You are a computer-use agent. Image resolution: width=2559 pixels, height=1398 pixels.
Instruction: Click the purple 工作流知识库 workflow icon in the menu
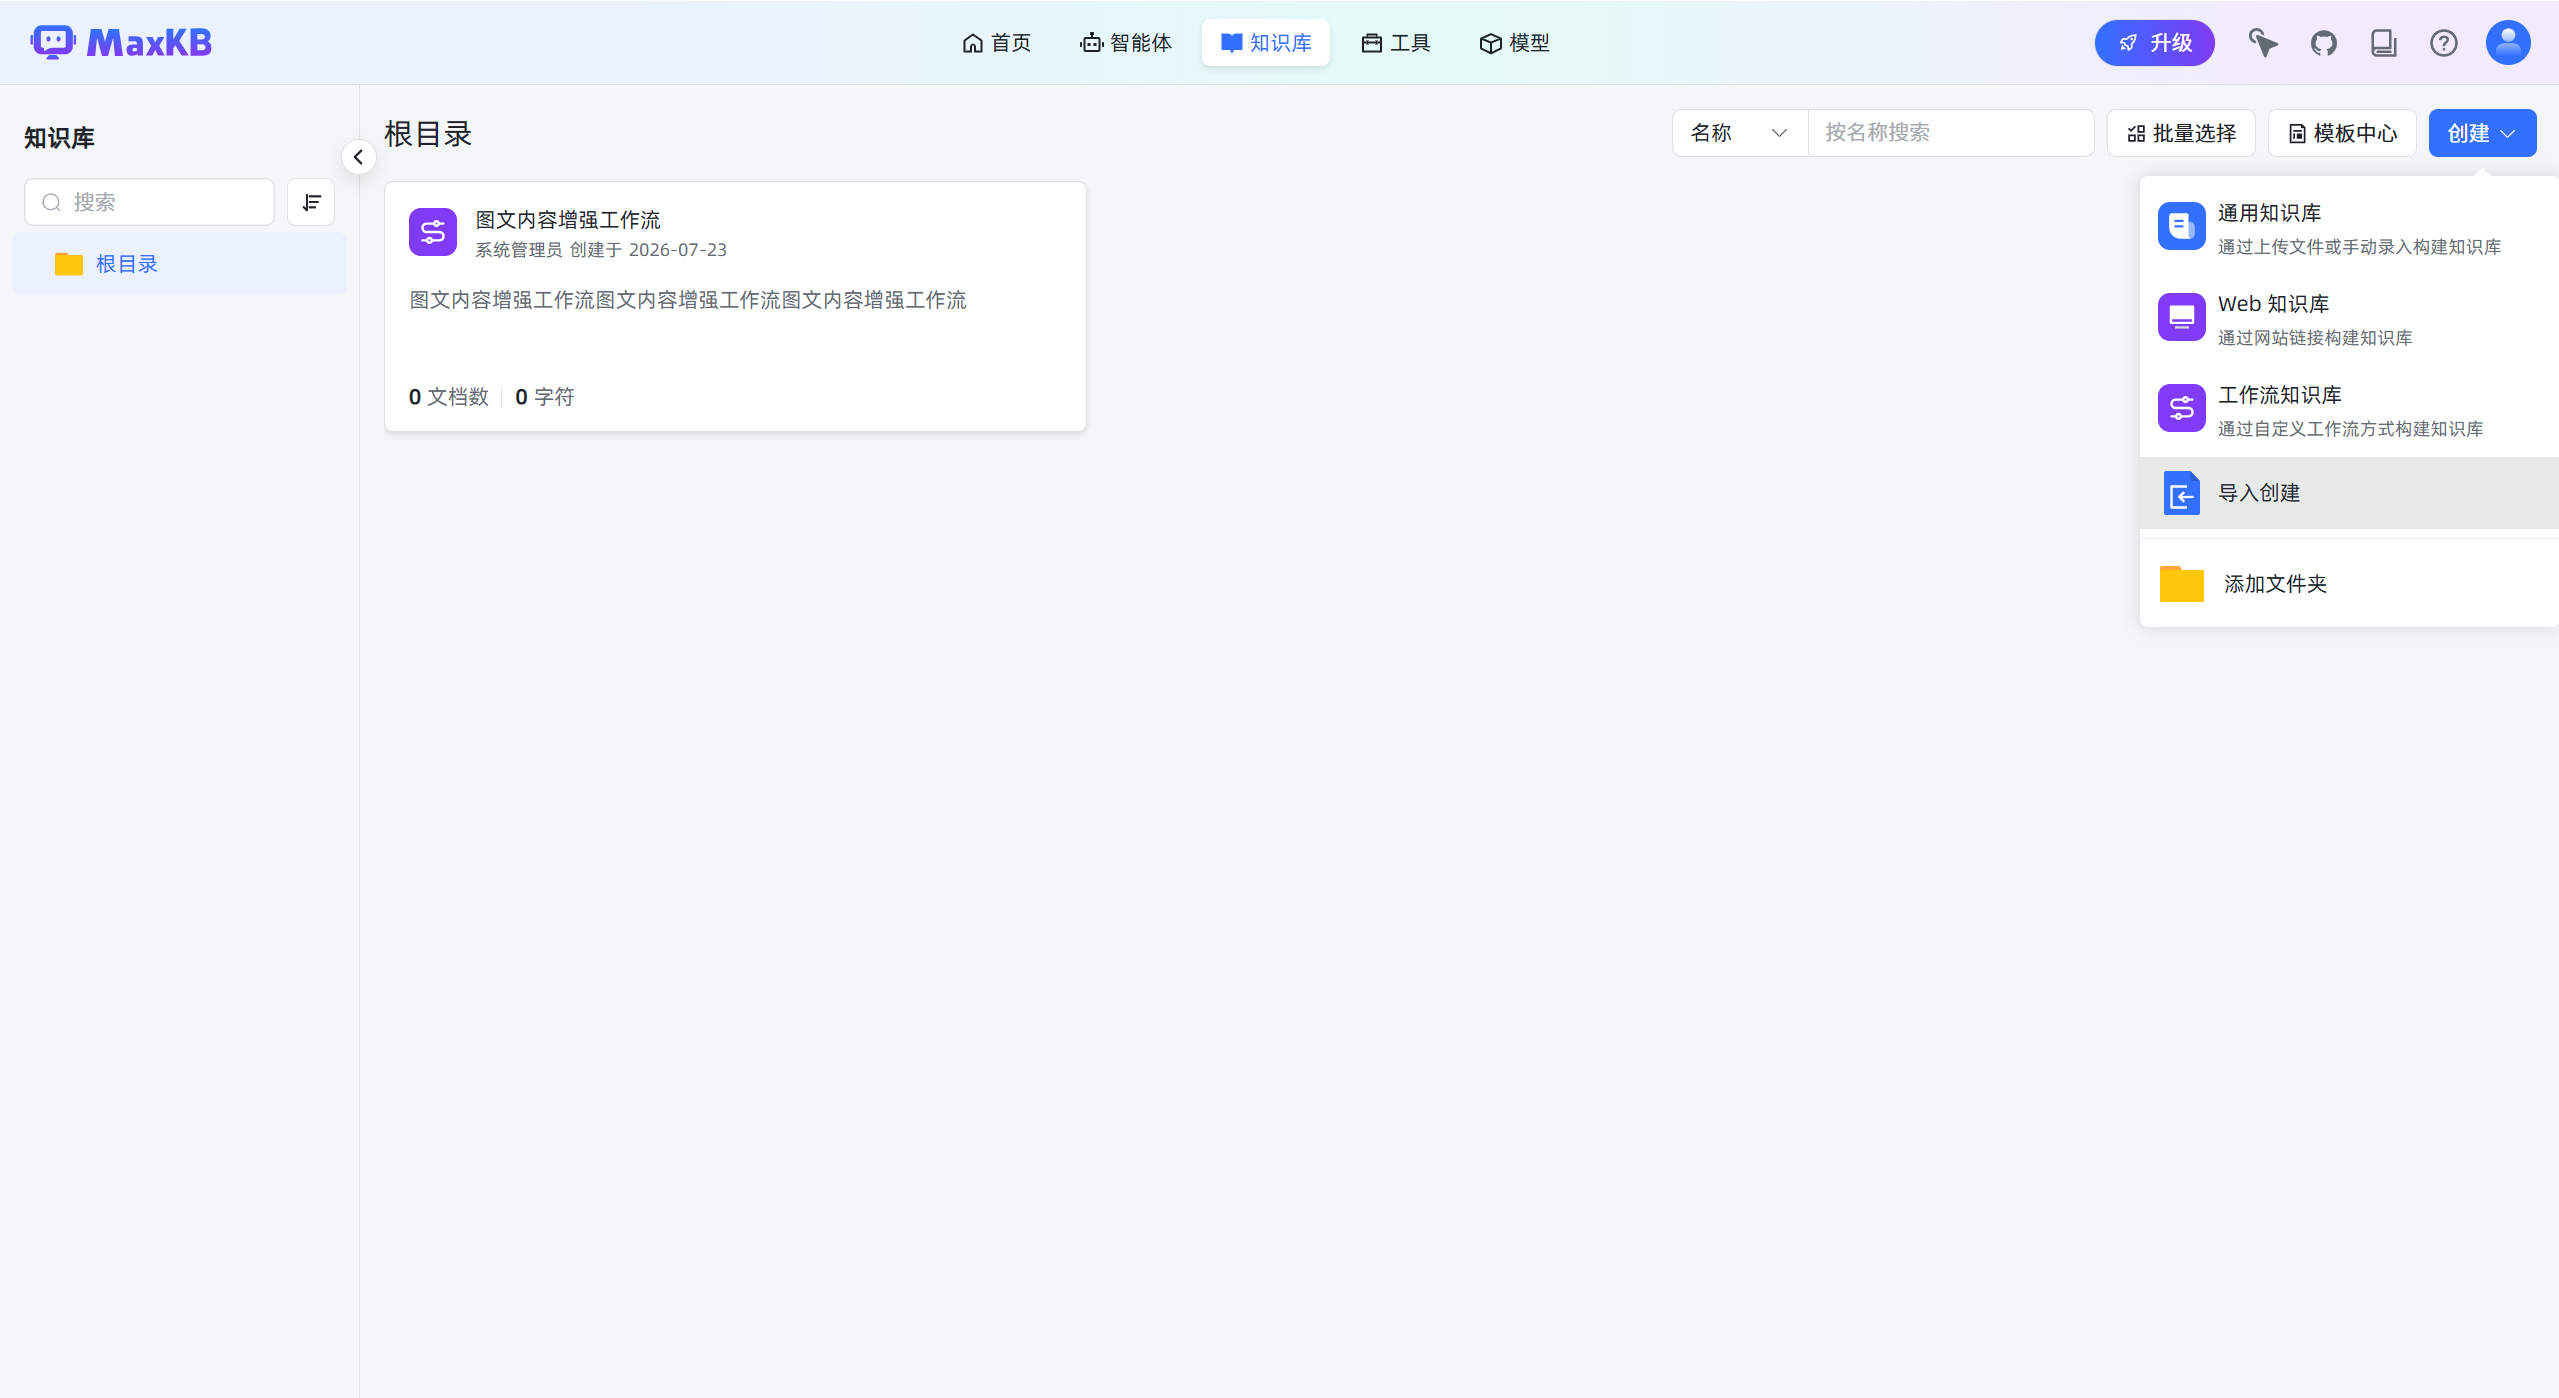point(2182,408)
